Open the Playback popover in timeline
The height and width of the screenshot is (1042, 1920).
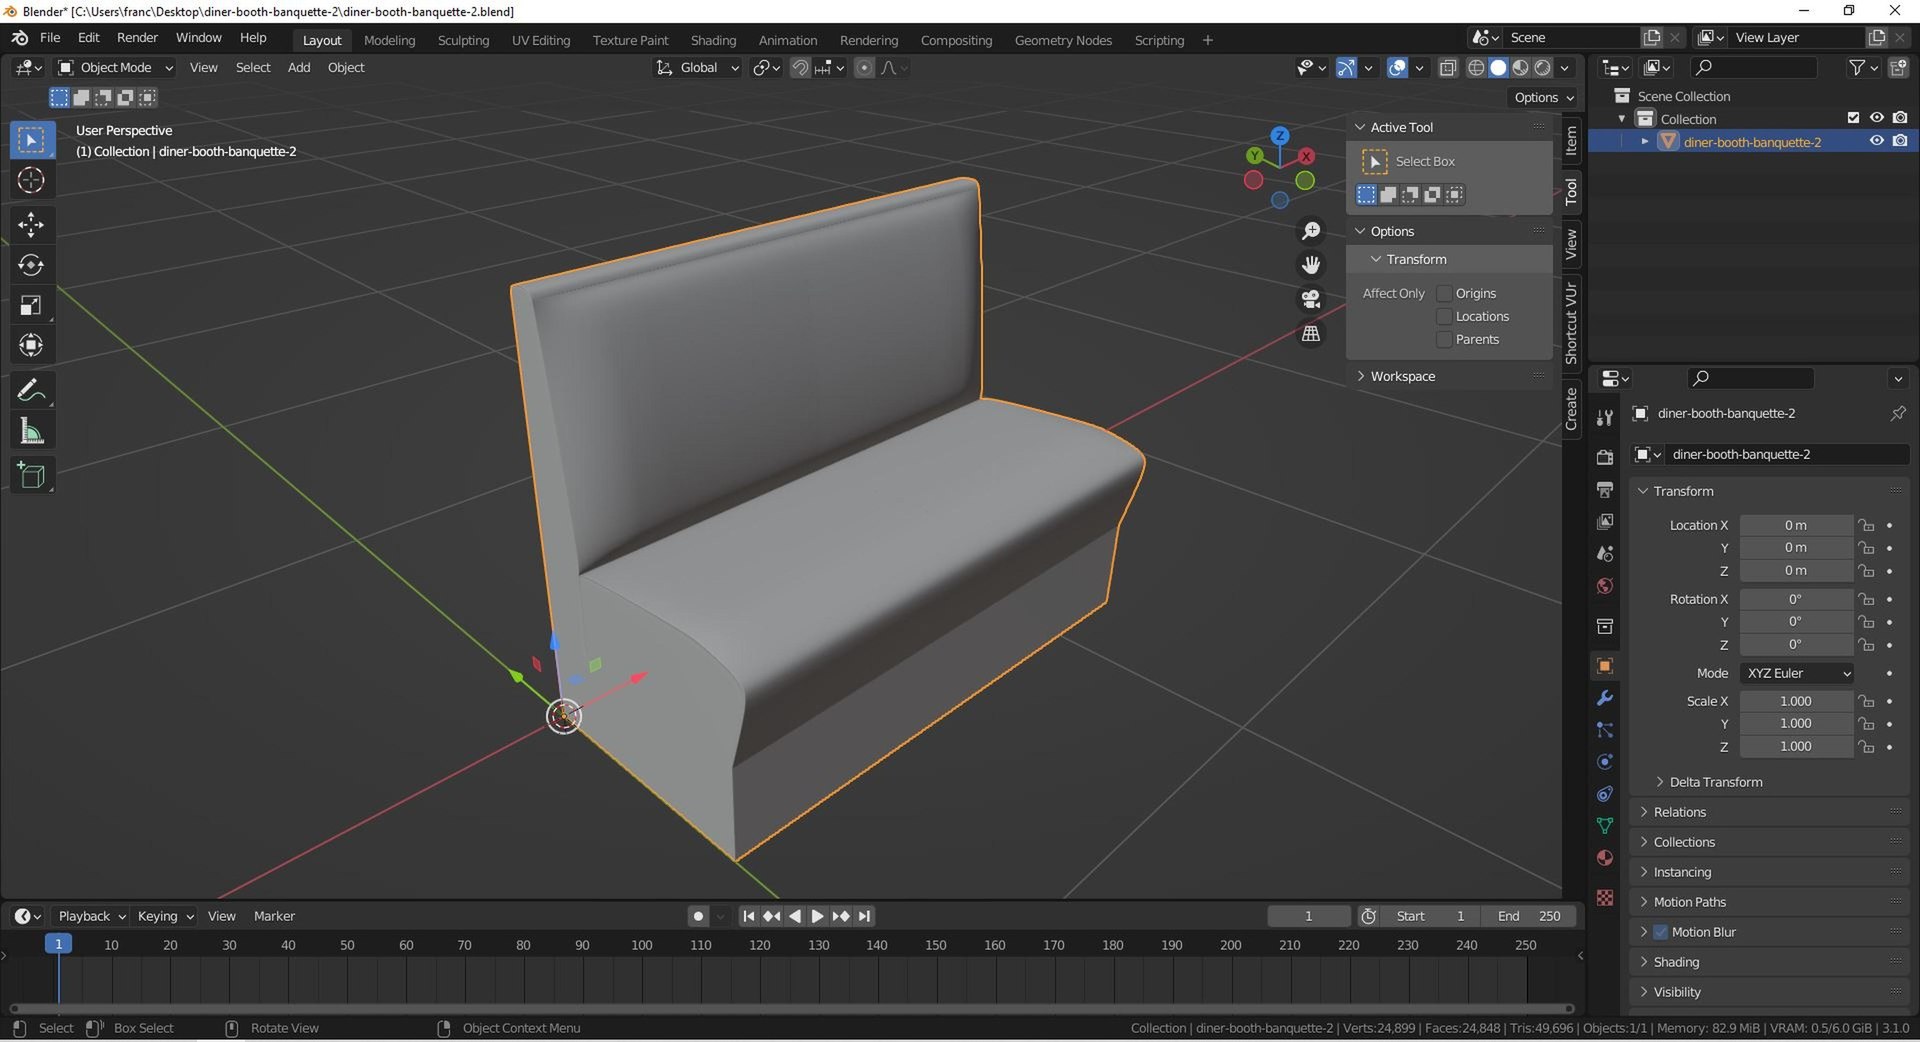(91, 916)
